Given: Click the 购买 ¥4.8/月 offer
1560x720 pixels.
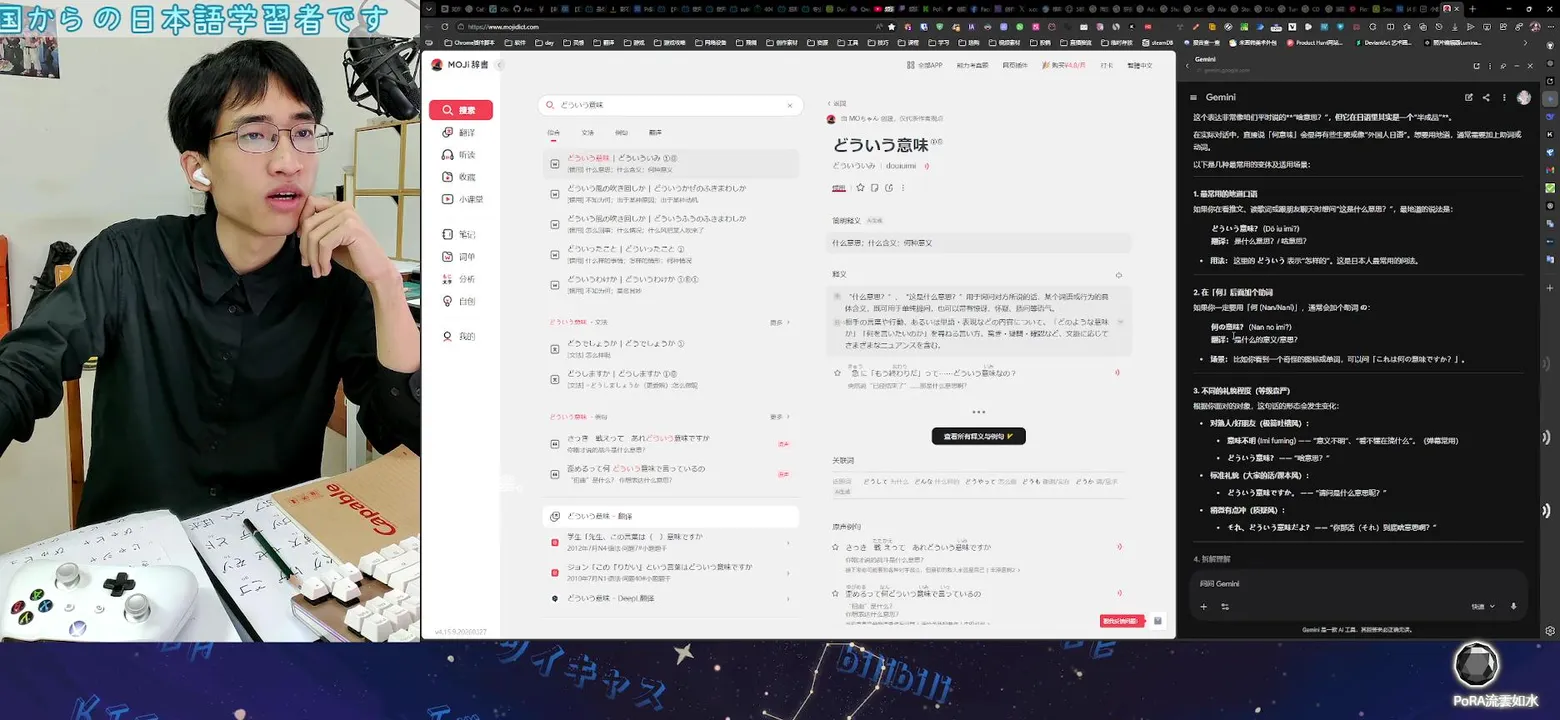Looking at the screenshot, I should point(1063,65).
